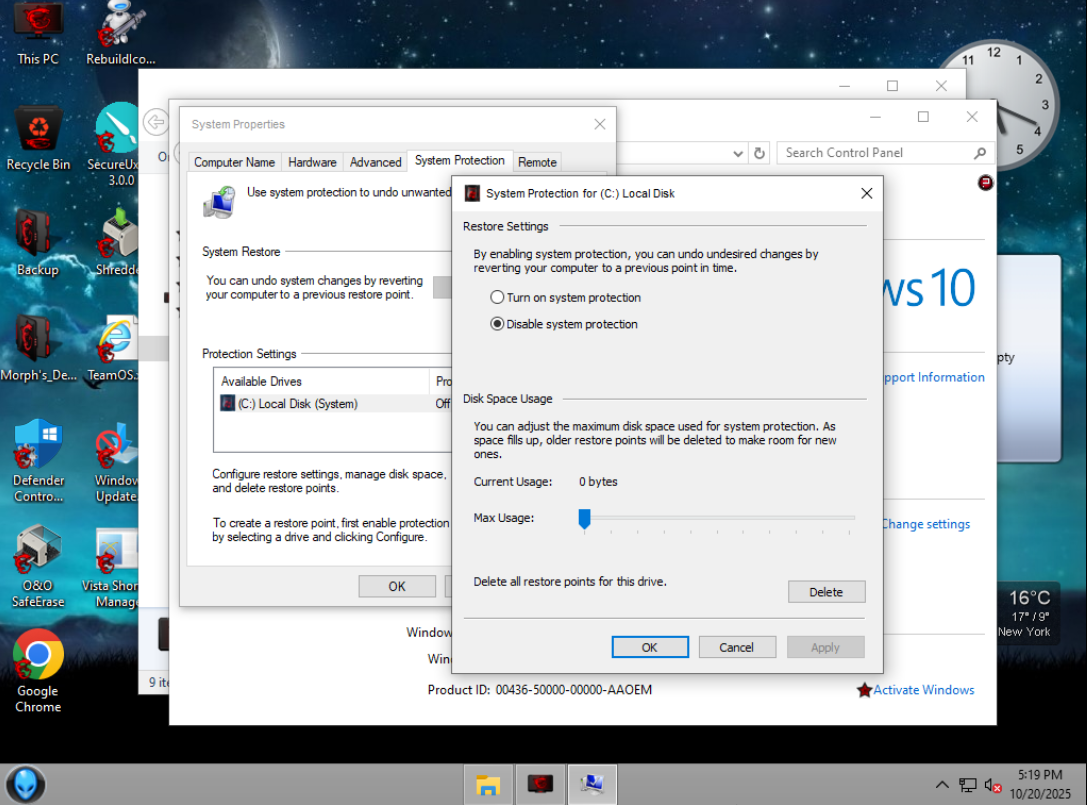The width and height of the screenshot is (1087, 805).
Task: Click Delete to remove restore points
Action: (x=826, y=591)
